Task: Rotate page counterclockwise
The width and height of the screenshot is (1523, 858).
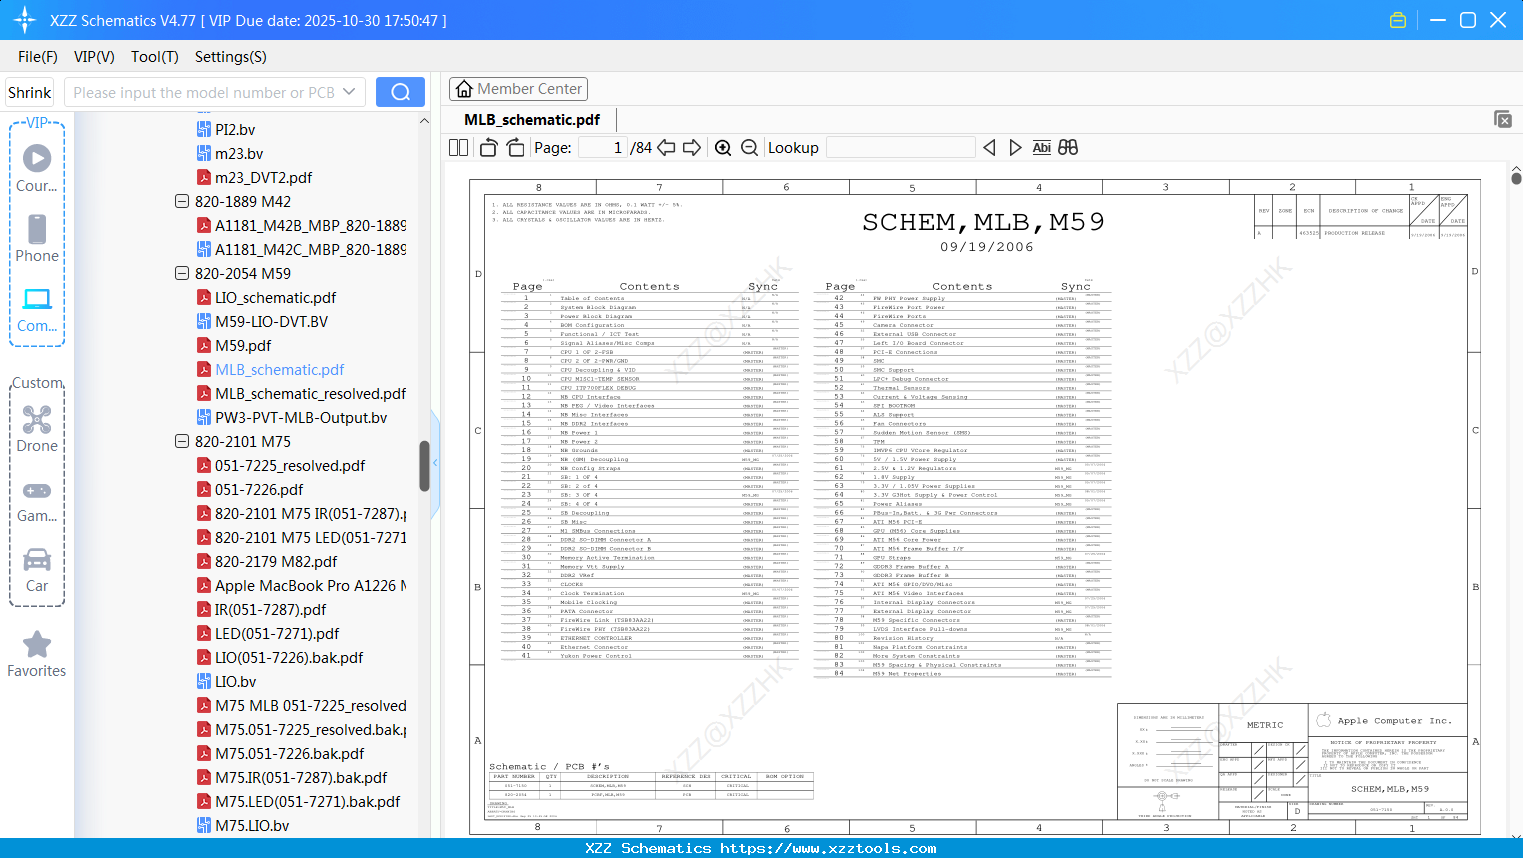Action: [x=489, y=148]
